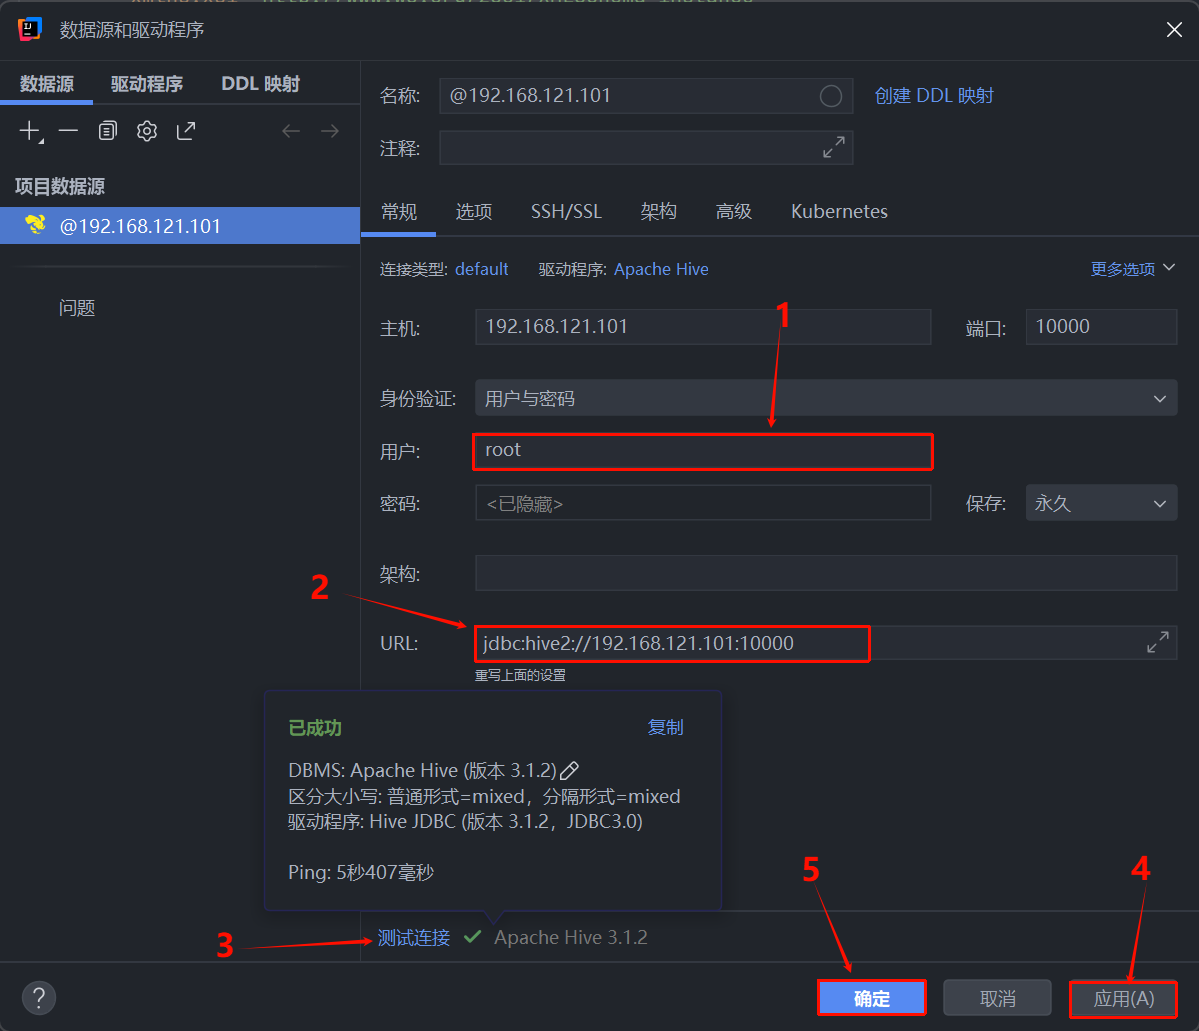Click the Apache Hive 3.1.2 status text
This screenshot has width=1199, height=1031.
click(x=570, y=938)
